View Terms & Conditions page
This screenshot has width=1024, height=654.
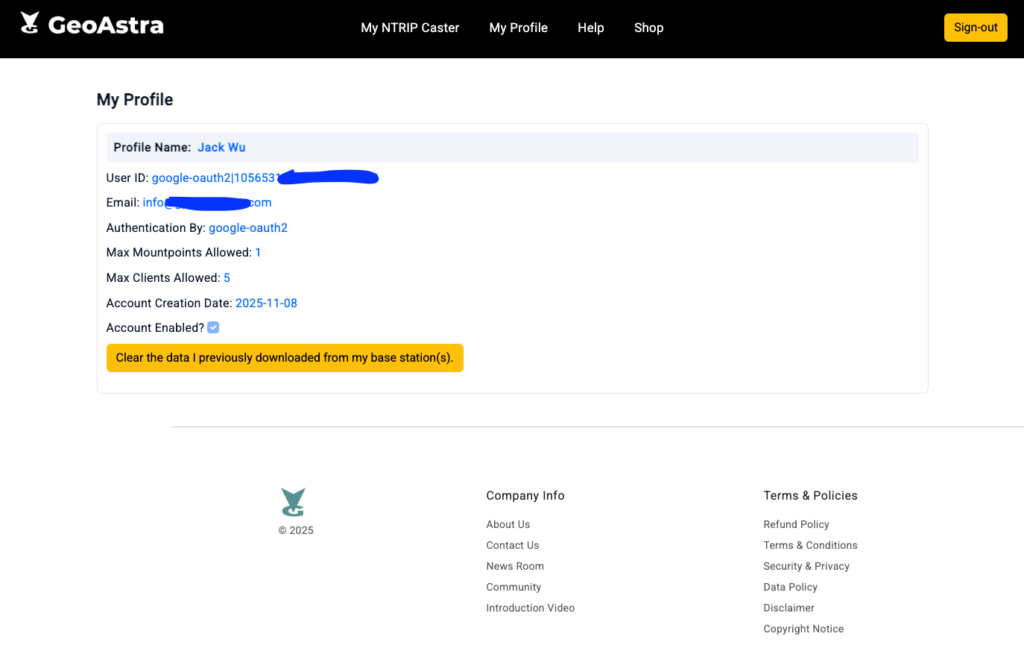click(810, 545)
